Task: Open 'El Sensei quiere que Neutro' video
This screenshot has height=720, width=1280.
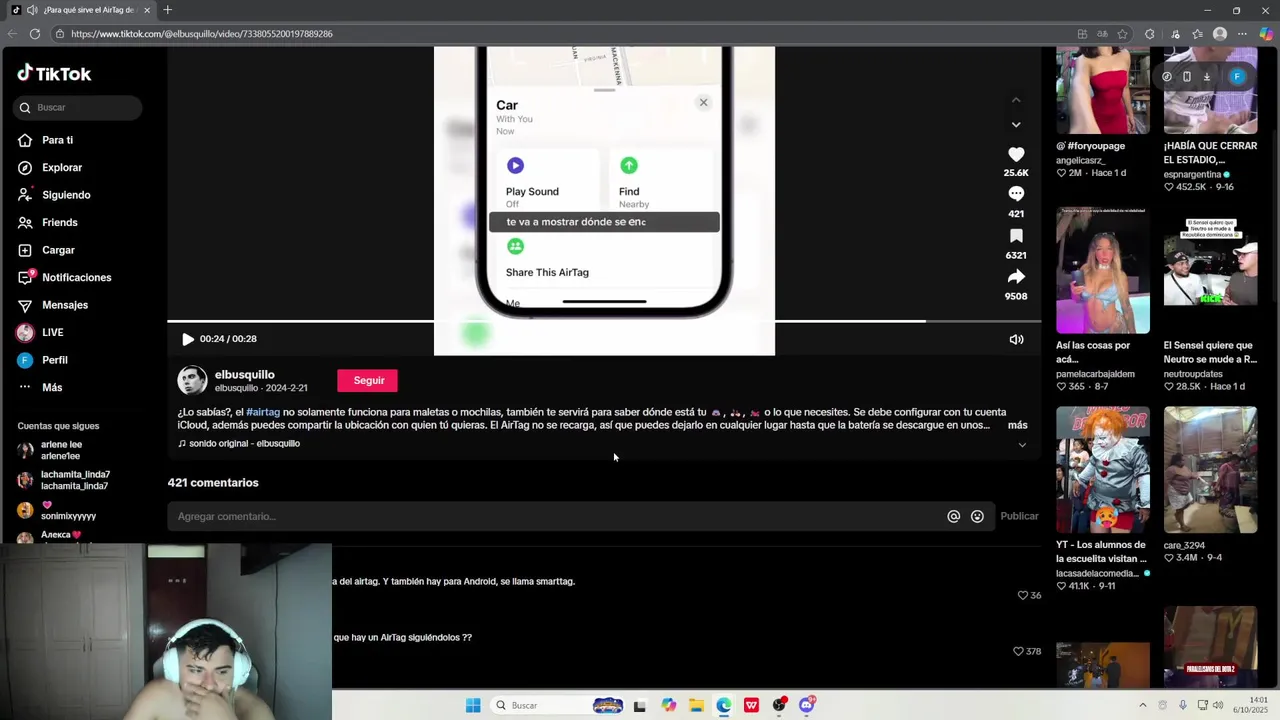Action: pyautogui.click(x=1210, y=270)
